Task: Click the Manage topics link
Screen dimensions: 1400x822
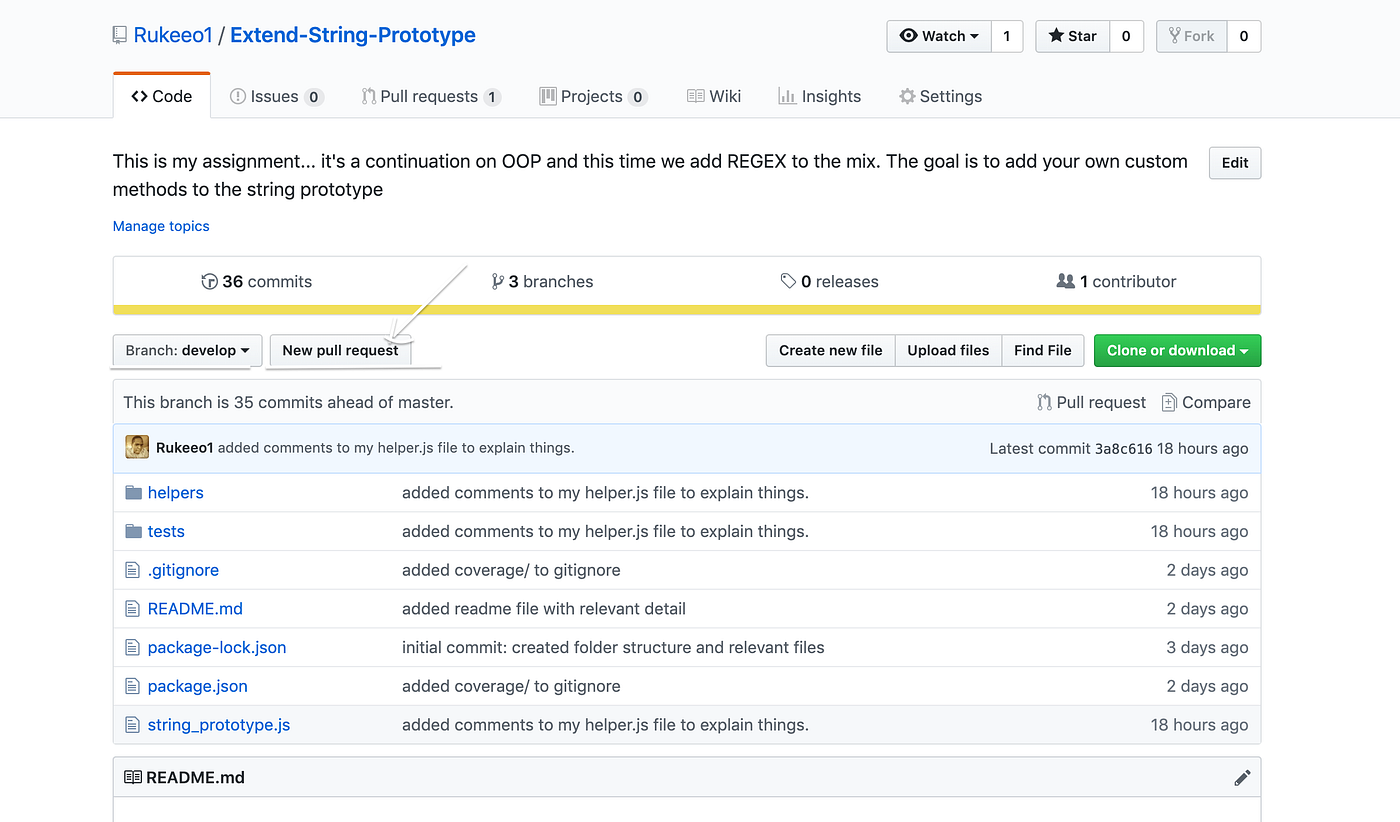Action: coord(161,226)
